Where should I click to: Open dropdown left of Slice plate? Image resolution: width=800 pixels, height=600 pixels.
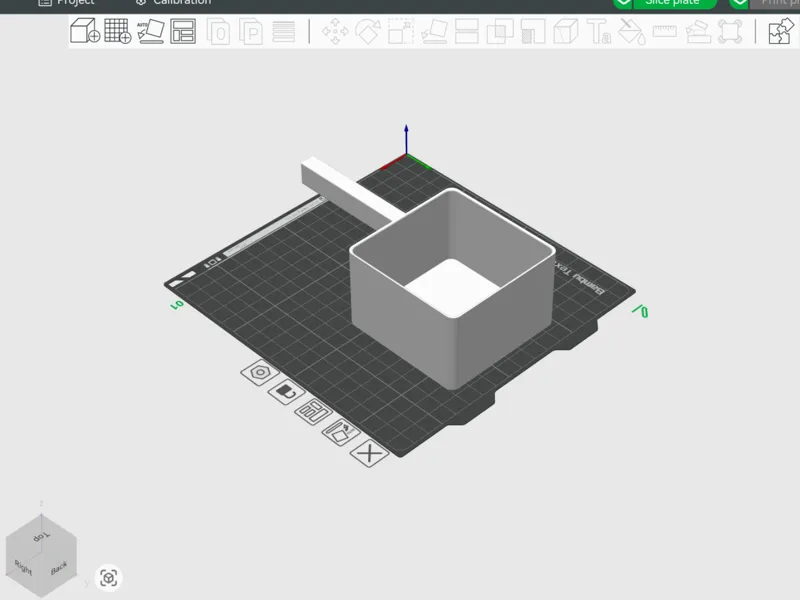tap(623, 3)
